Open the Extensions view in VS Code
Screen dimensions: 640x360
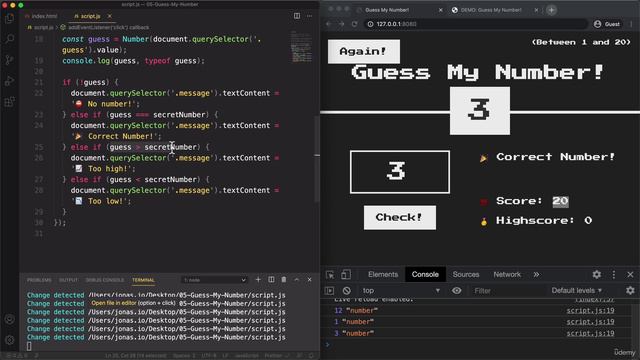(x=9, y=102)
